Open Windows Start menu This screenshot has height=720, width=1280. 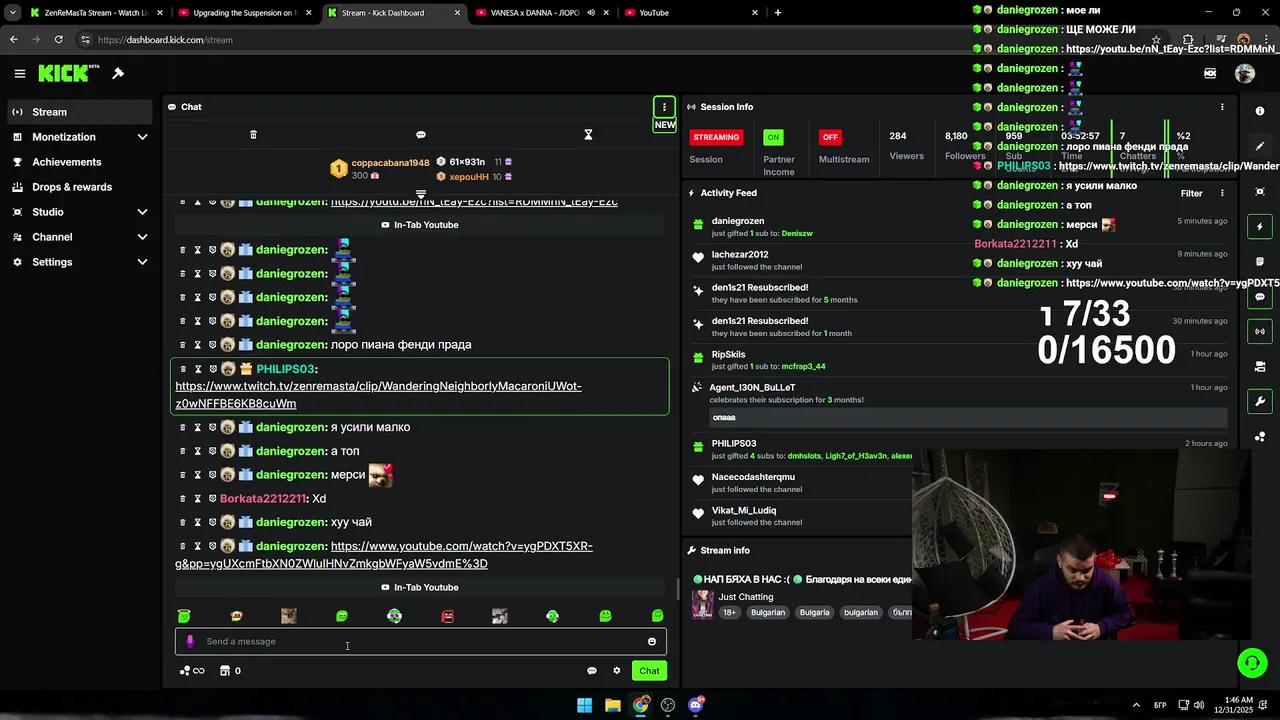click(x=584, y=705)
